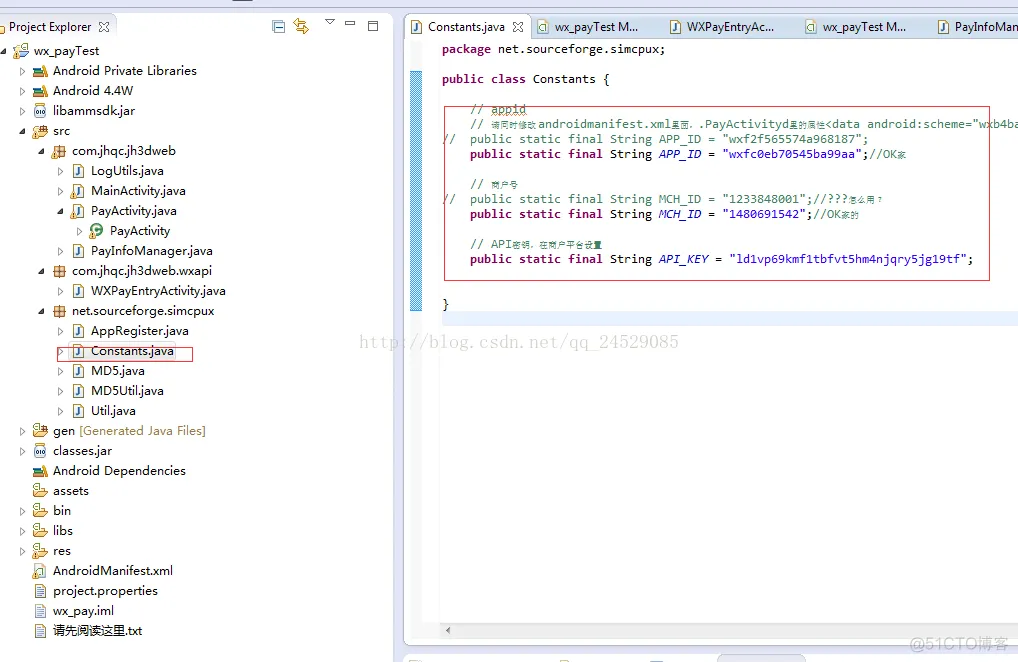
Task: Toggle Link with Editor in Project Explorer
Action: coord(301,26)
